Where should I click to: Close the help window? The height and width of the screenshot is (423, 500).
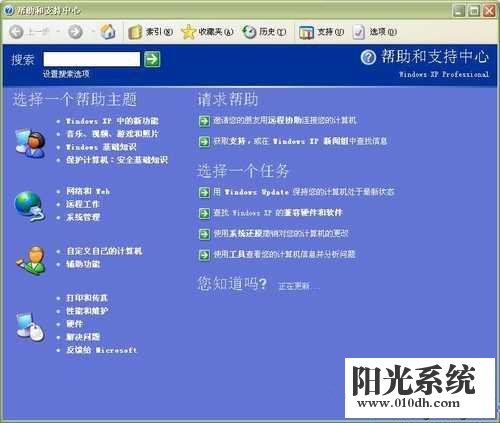coord(489,11)
